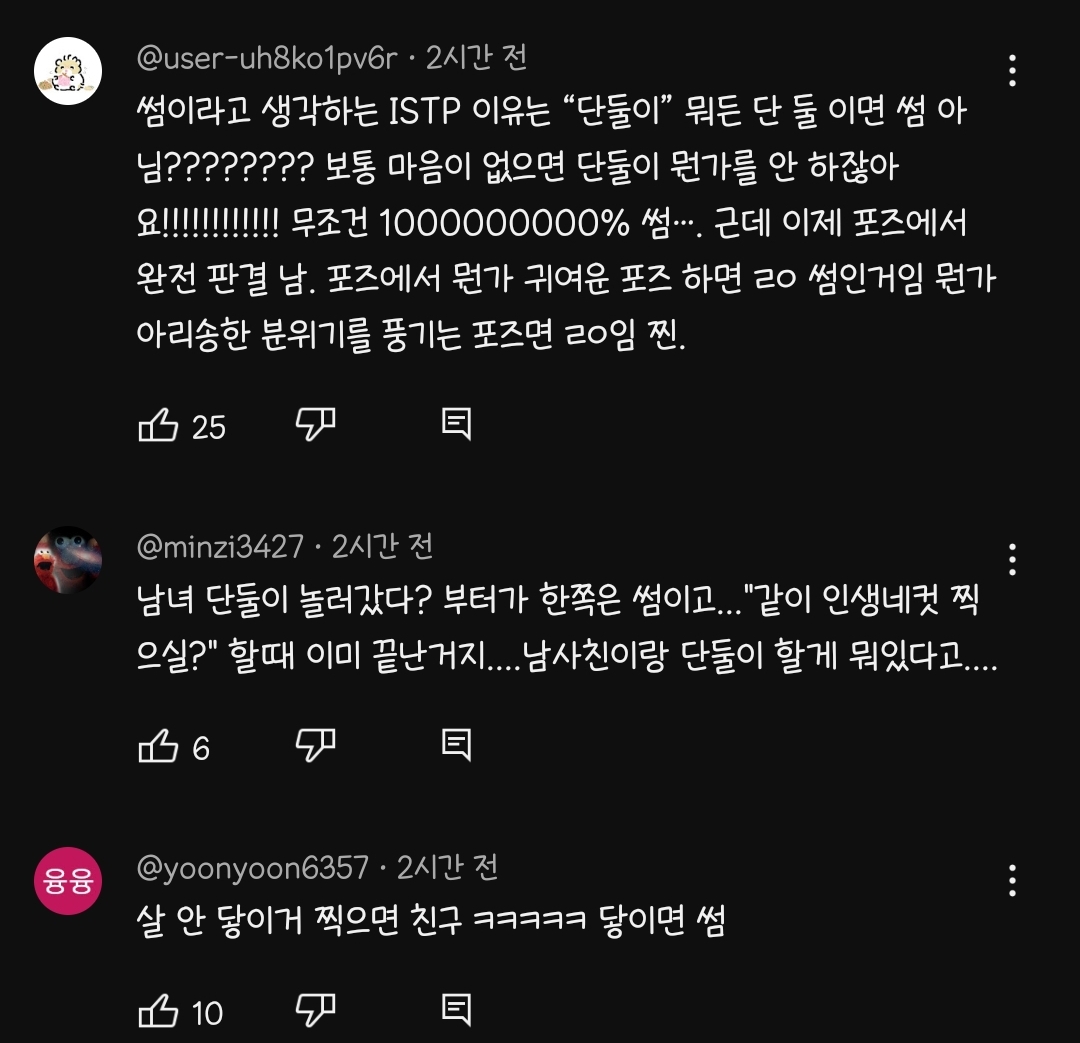Open the @minzi3427 channel via username
Image resolution: width=1080 pixels, height=1043 pixels.
click(220, 547)
